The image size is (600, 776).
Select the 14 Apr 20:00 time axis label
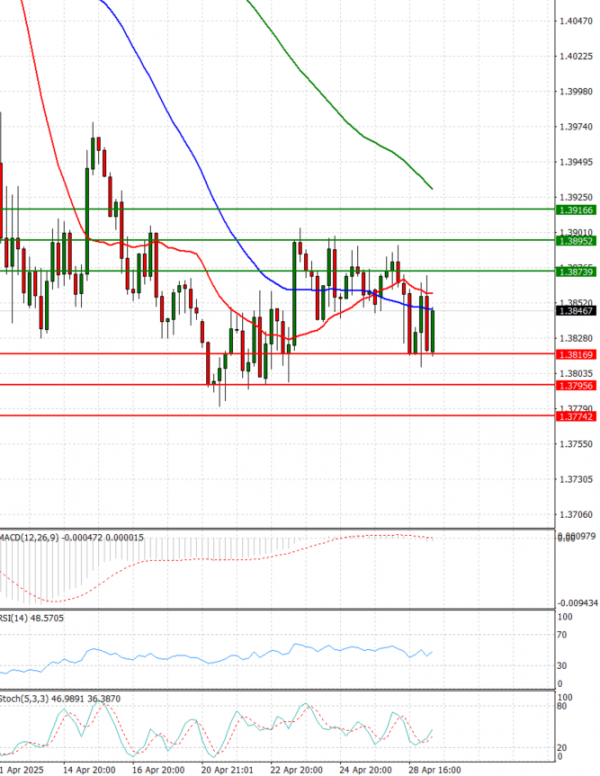point(88,770)
